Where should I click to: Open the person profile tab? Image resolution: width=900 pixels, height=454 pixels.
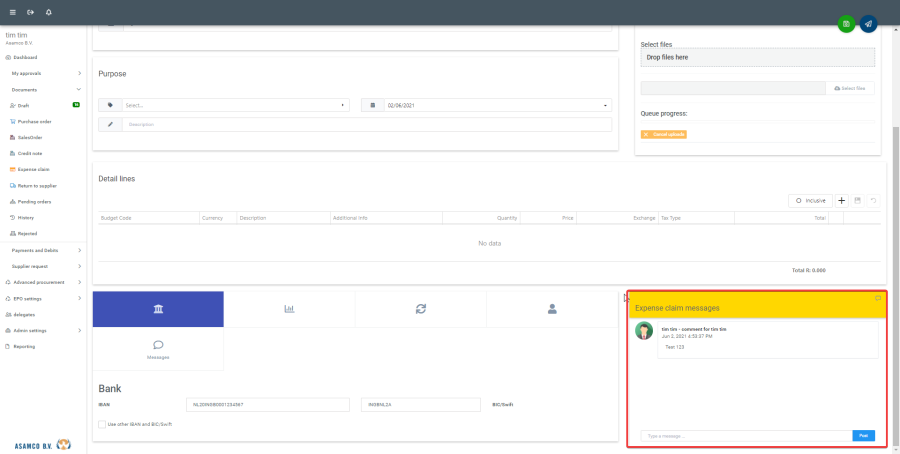tap(552, 309)
